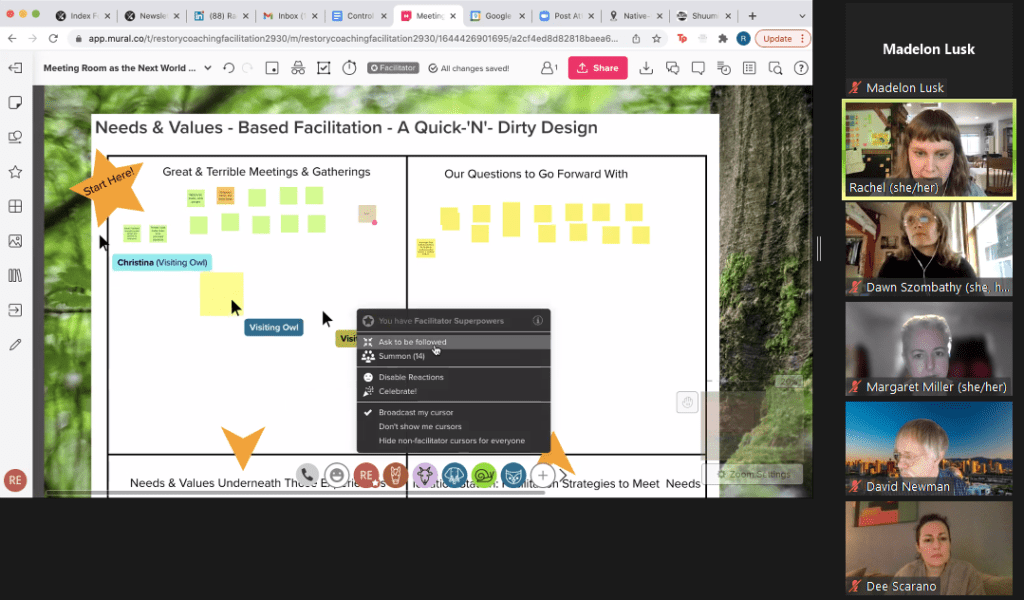1024x600 pixels.
Task: Click the download mural icon
Action: [x=646, y=68]
